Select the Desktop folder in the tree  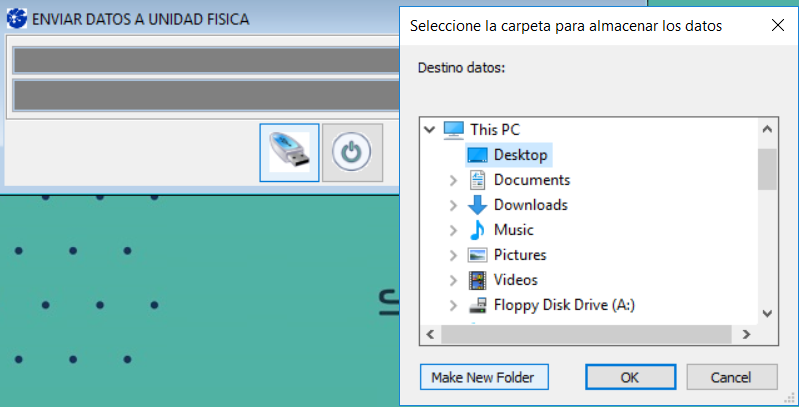[x=520, y=155]
